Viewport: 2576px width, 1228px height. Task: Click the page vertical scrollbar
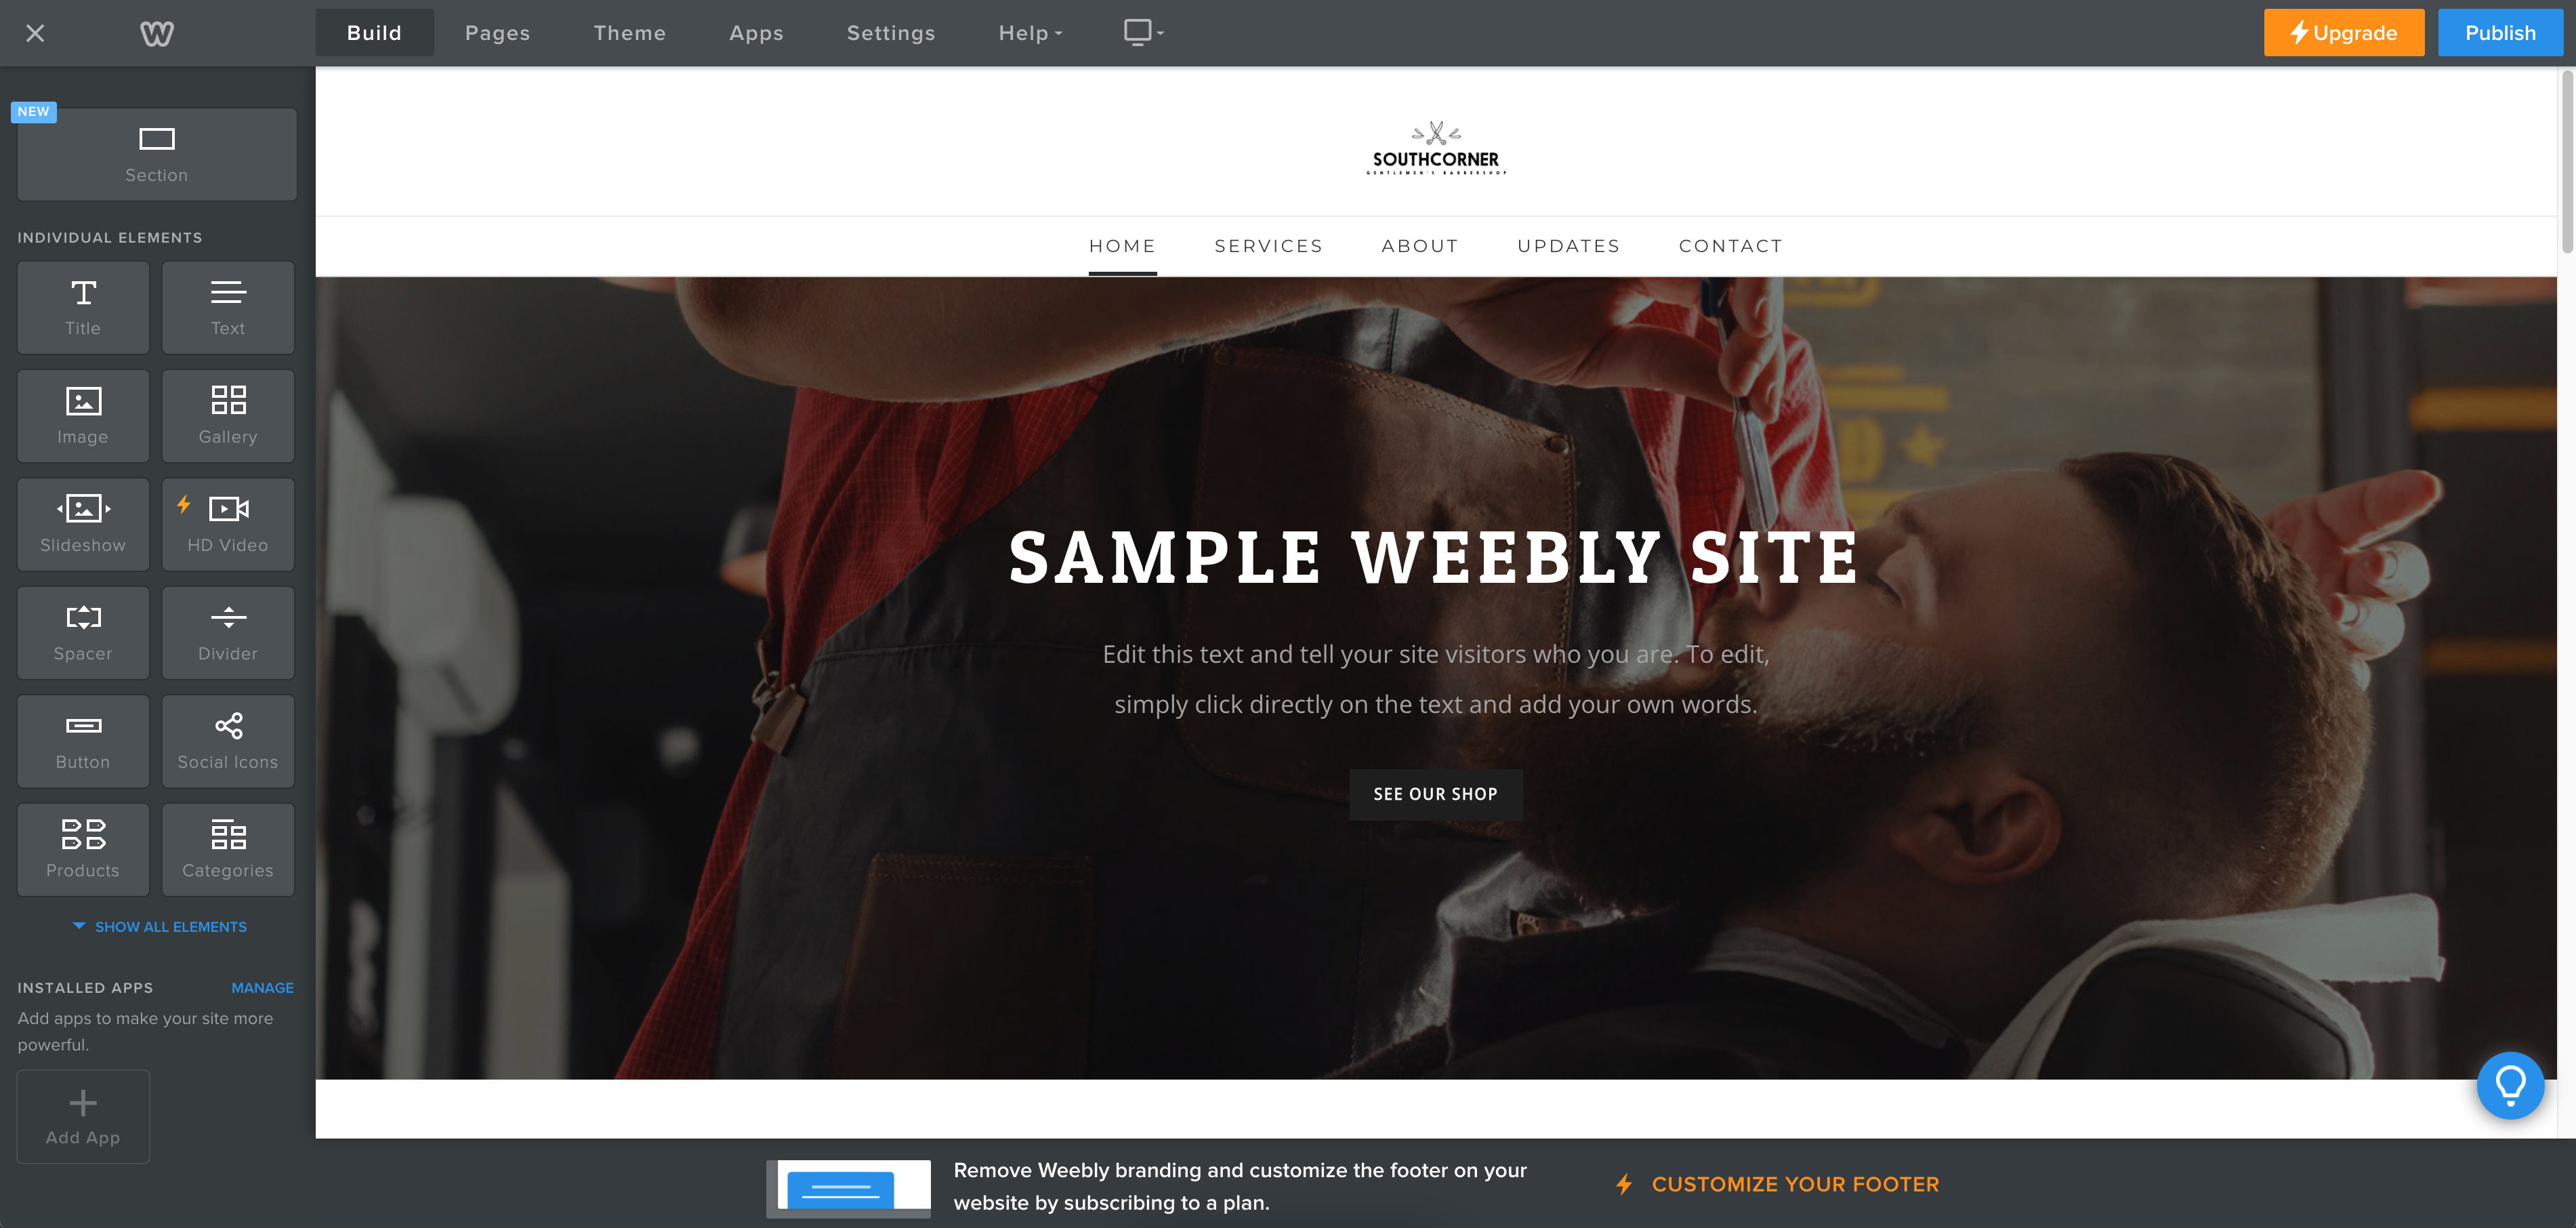2566,160
